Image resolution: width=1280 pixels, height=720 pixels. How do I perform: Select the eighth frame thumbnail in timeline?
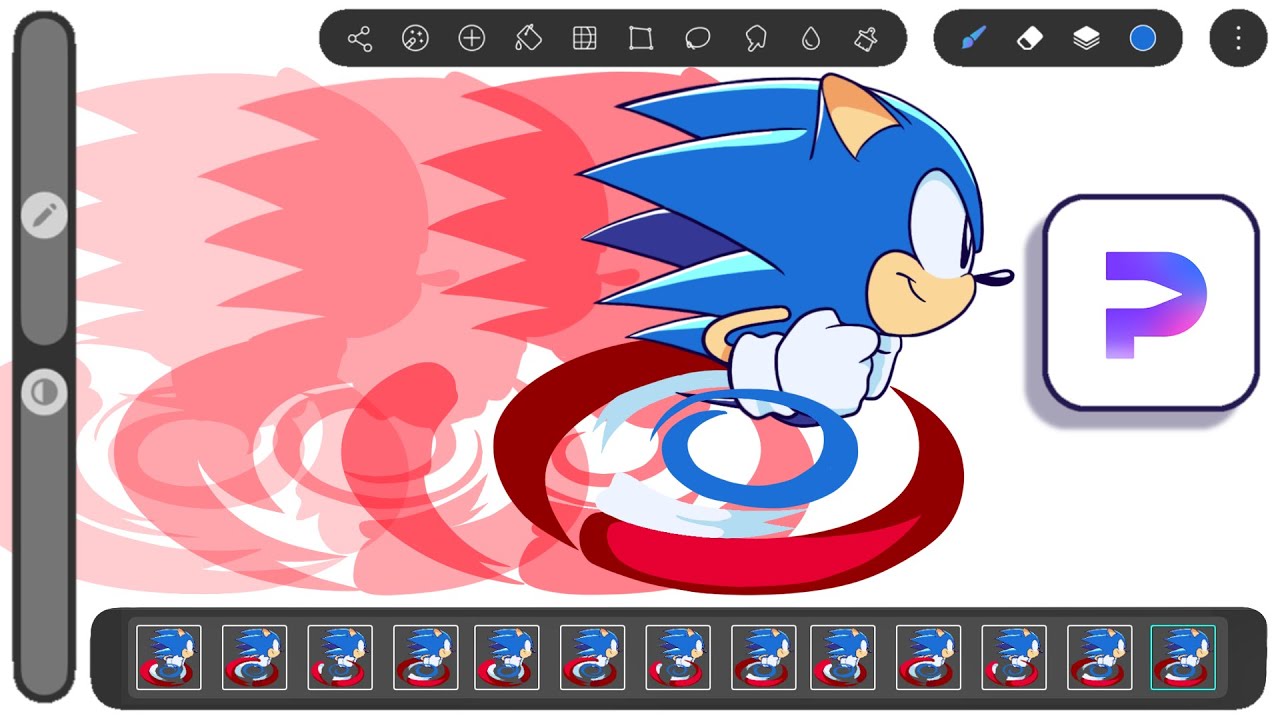(x=764, y=657)
